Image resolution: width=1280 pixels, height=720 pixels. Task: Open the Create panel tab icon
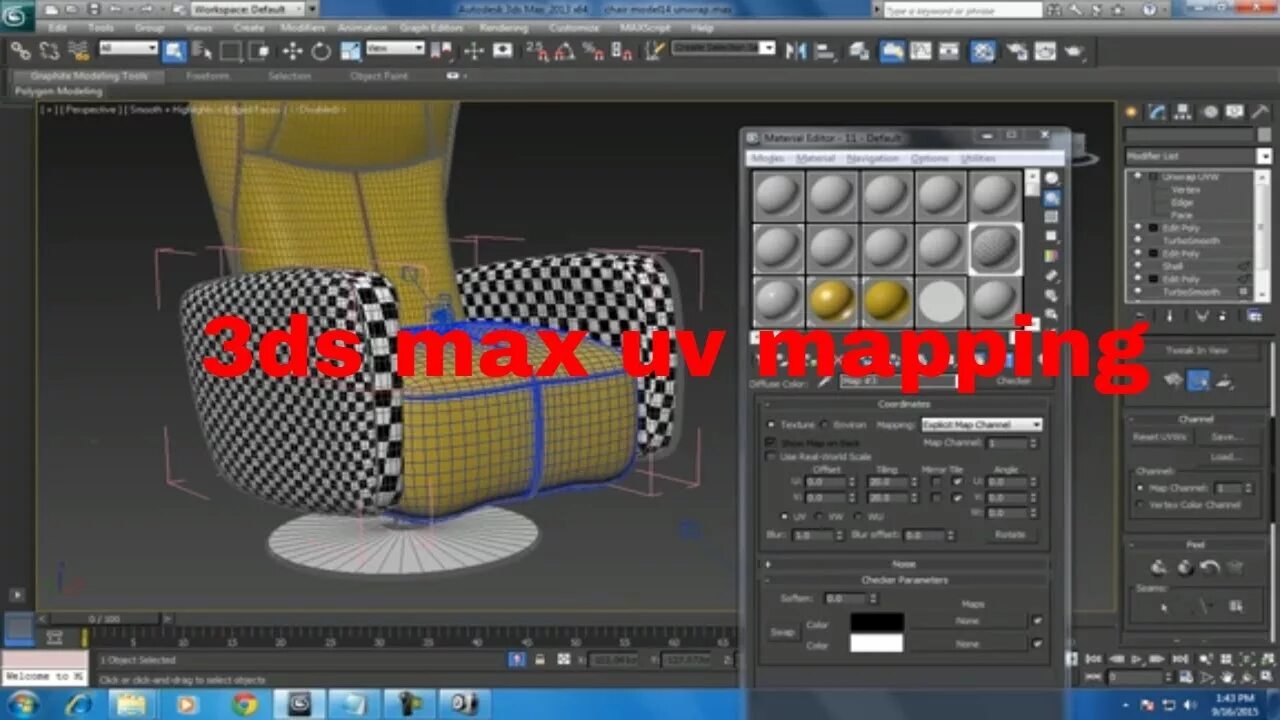click(x=1131, y=112)
